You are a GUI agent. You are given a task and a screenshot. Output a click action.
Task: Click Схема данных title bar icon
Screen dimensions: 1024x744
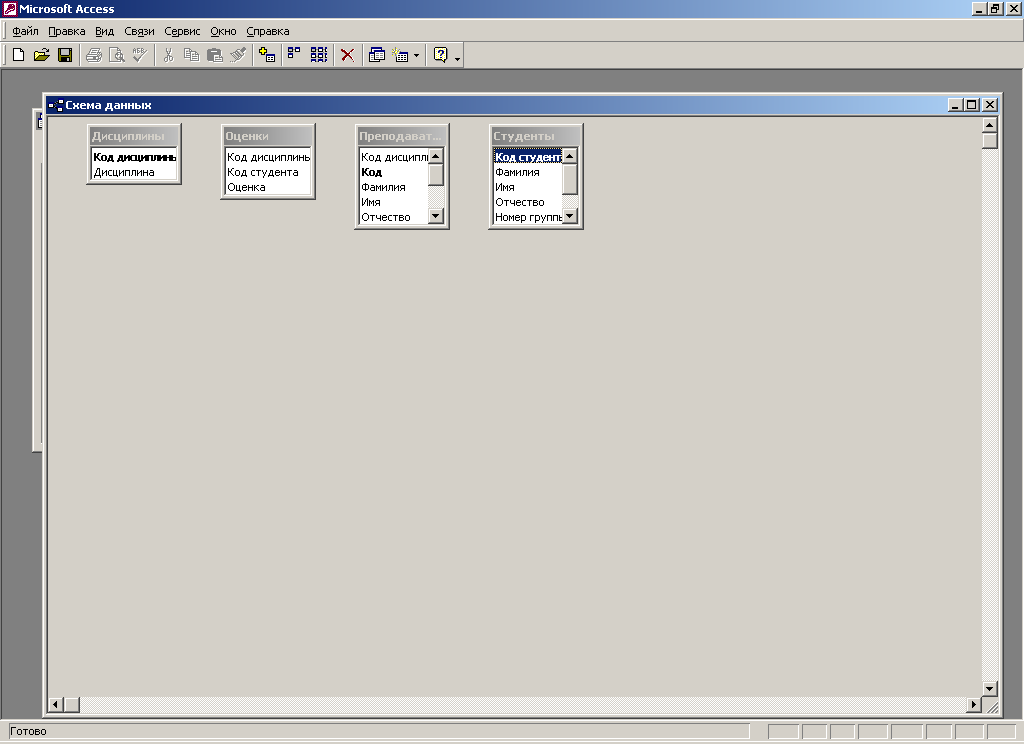coord(56,105)
